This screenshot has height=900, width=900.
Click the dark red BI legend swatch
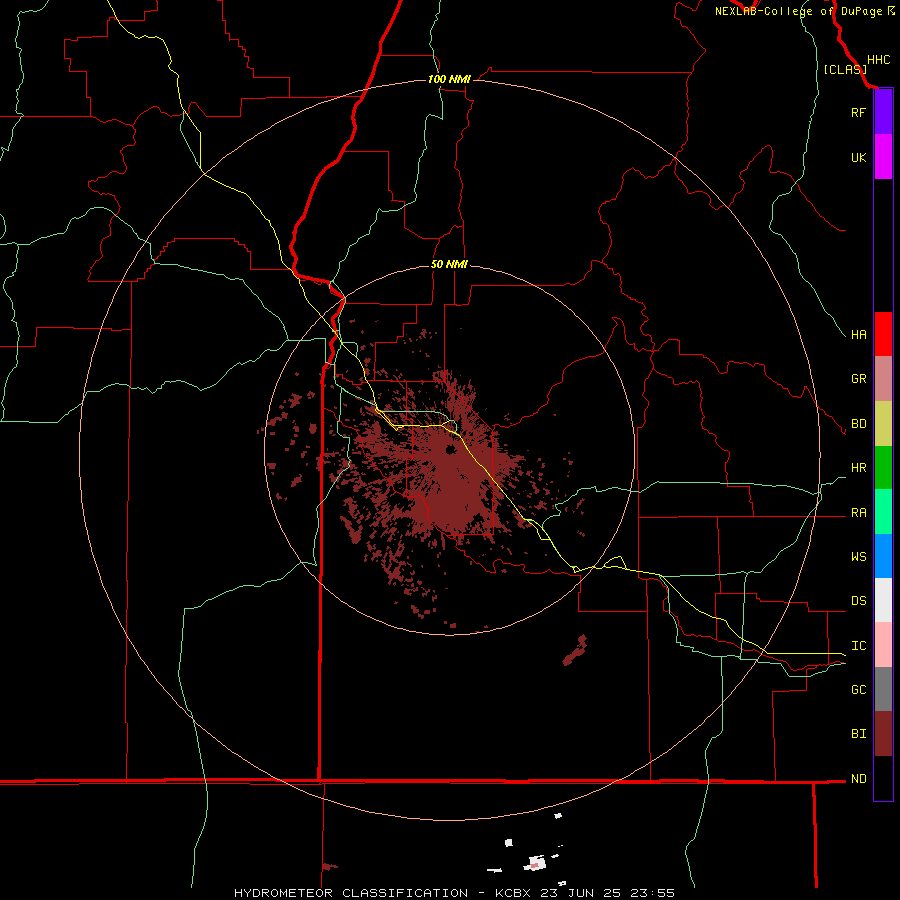(883, 734)
